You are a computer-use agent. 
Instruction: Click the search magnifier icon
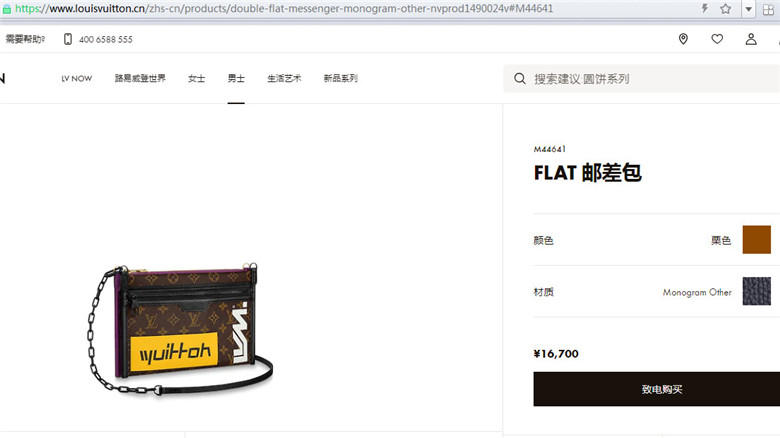(520, 79)
